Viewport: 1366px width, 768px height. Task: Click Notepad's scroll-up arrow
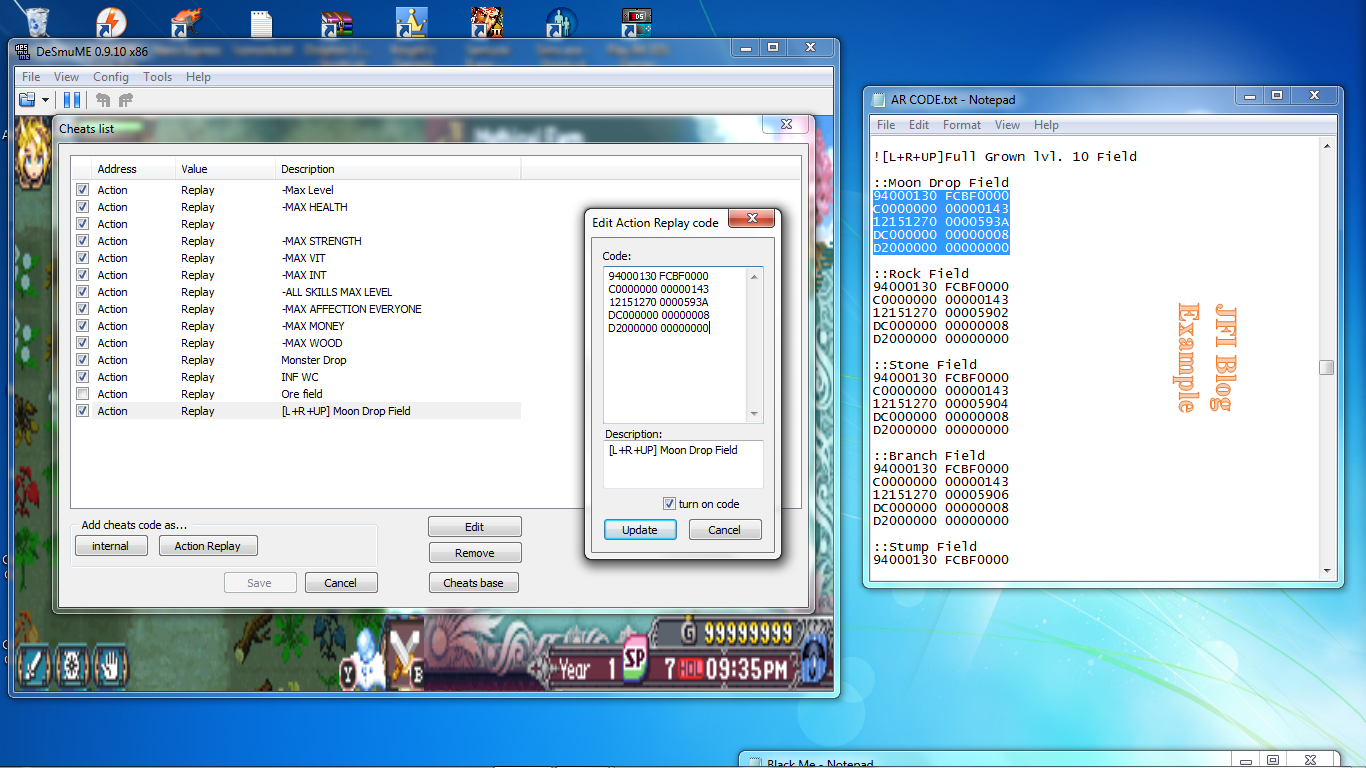click(x=1327, y=146)
